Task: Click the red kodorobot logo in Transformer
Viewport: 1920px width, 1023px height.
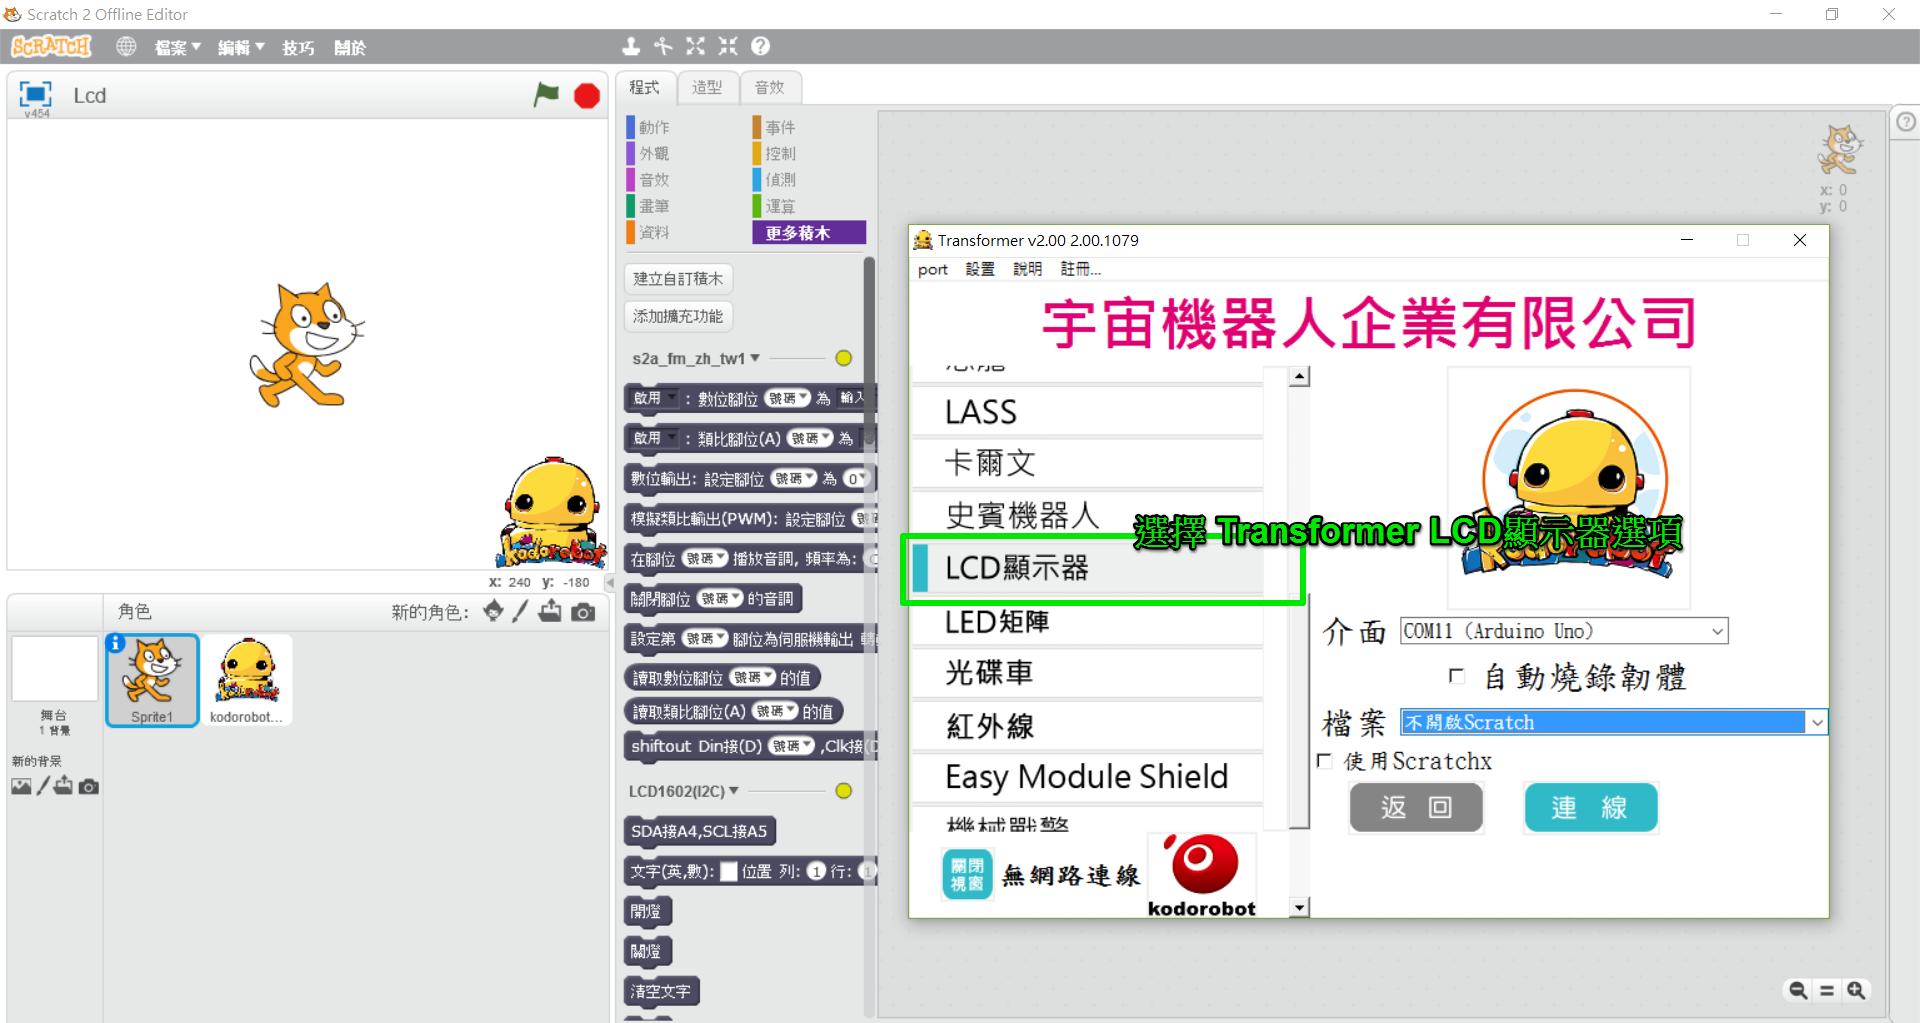Action: pyautogui.click(x=1202, y=875)
